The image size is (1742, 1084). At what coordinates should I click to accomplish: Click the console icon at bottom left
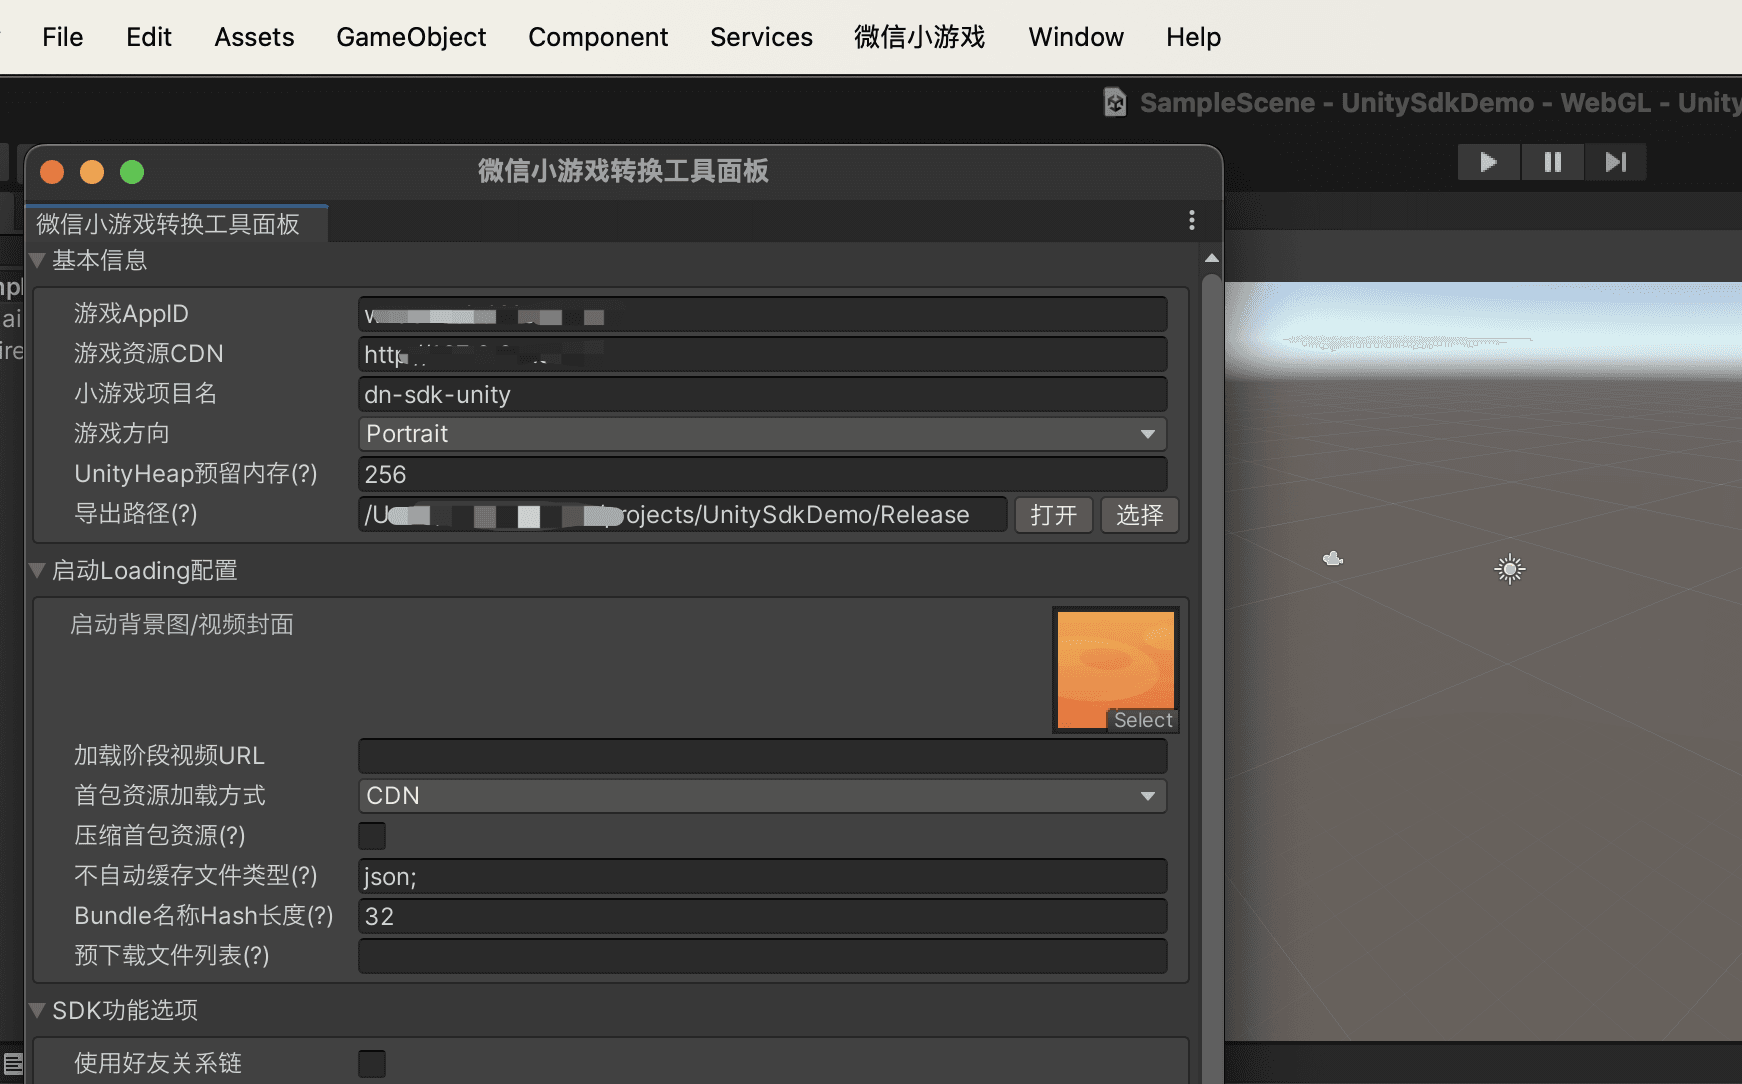(12, 1063)
